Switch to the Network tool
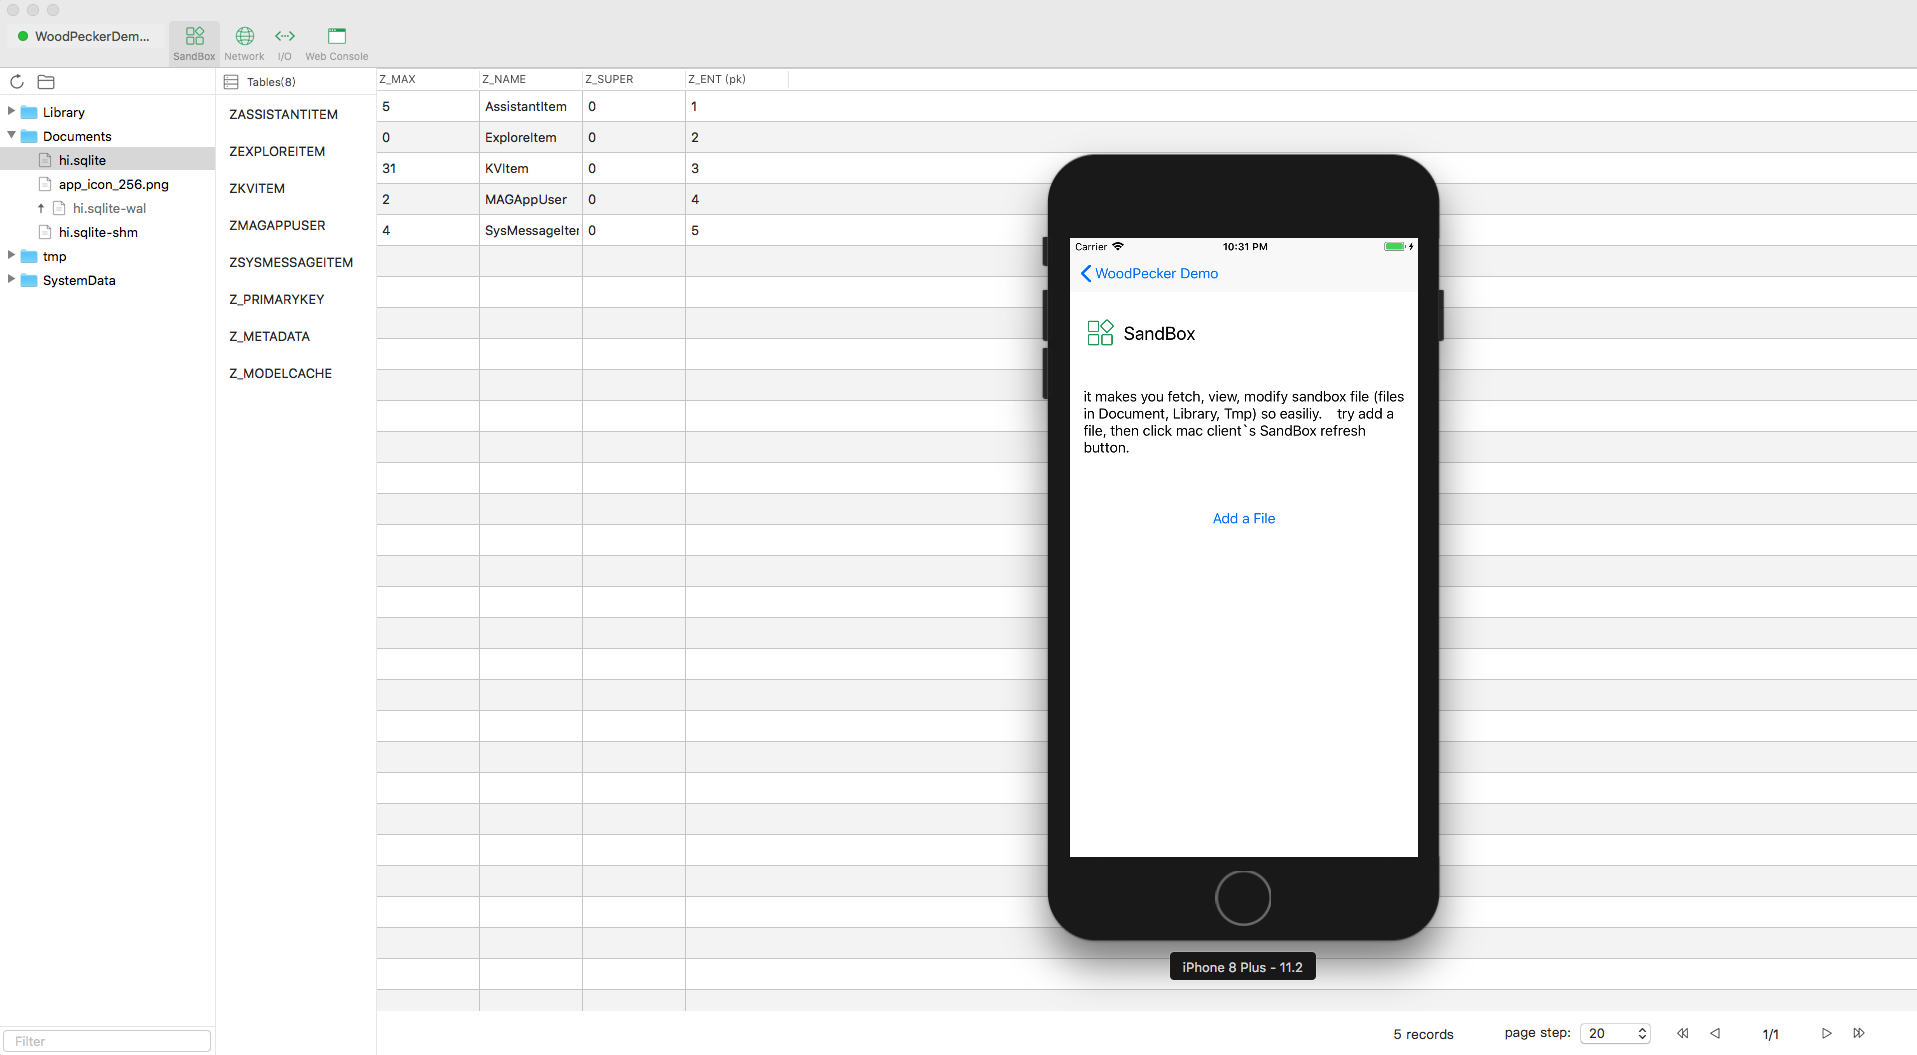The width and height of the screenshot is (1917, 1055). 244,43
